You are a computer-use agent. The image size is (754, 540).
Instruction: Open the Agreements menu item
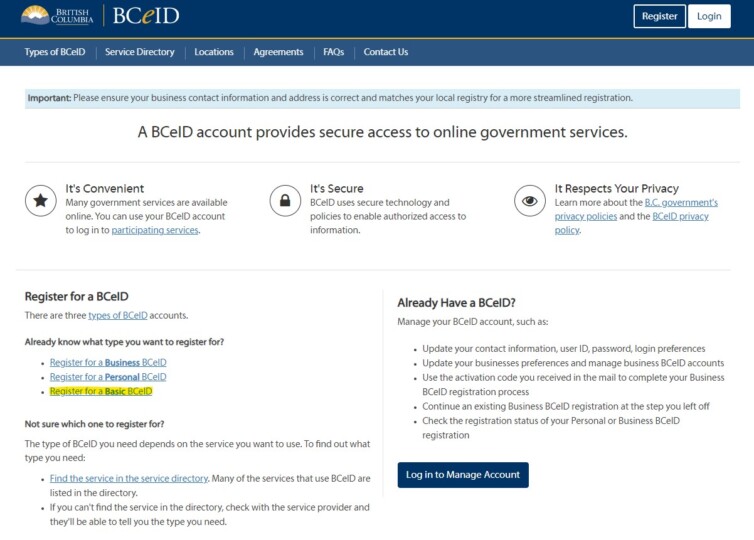[278, 52]
